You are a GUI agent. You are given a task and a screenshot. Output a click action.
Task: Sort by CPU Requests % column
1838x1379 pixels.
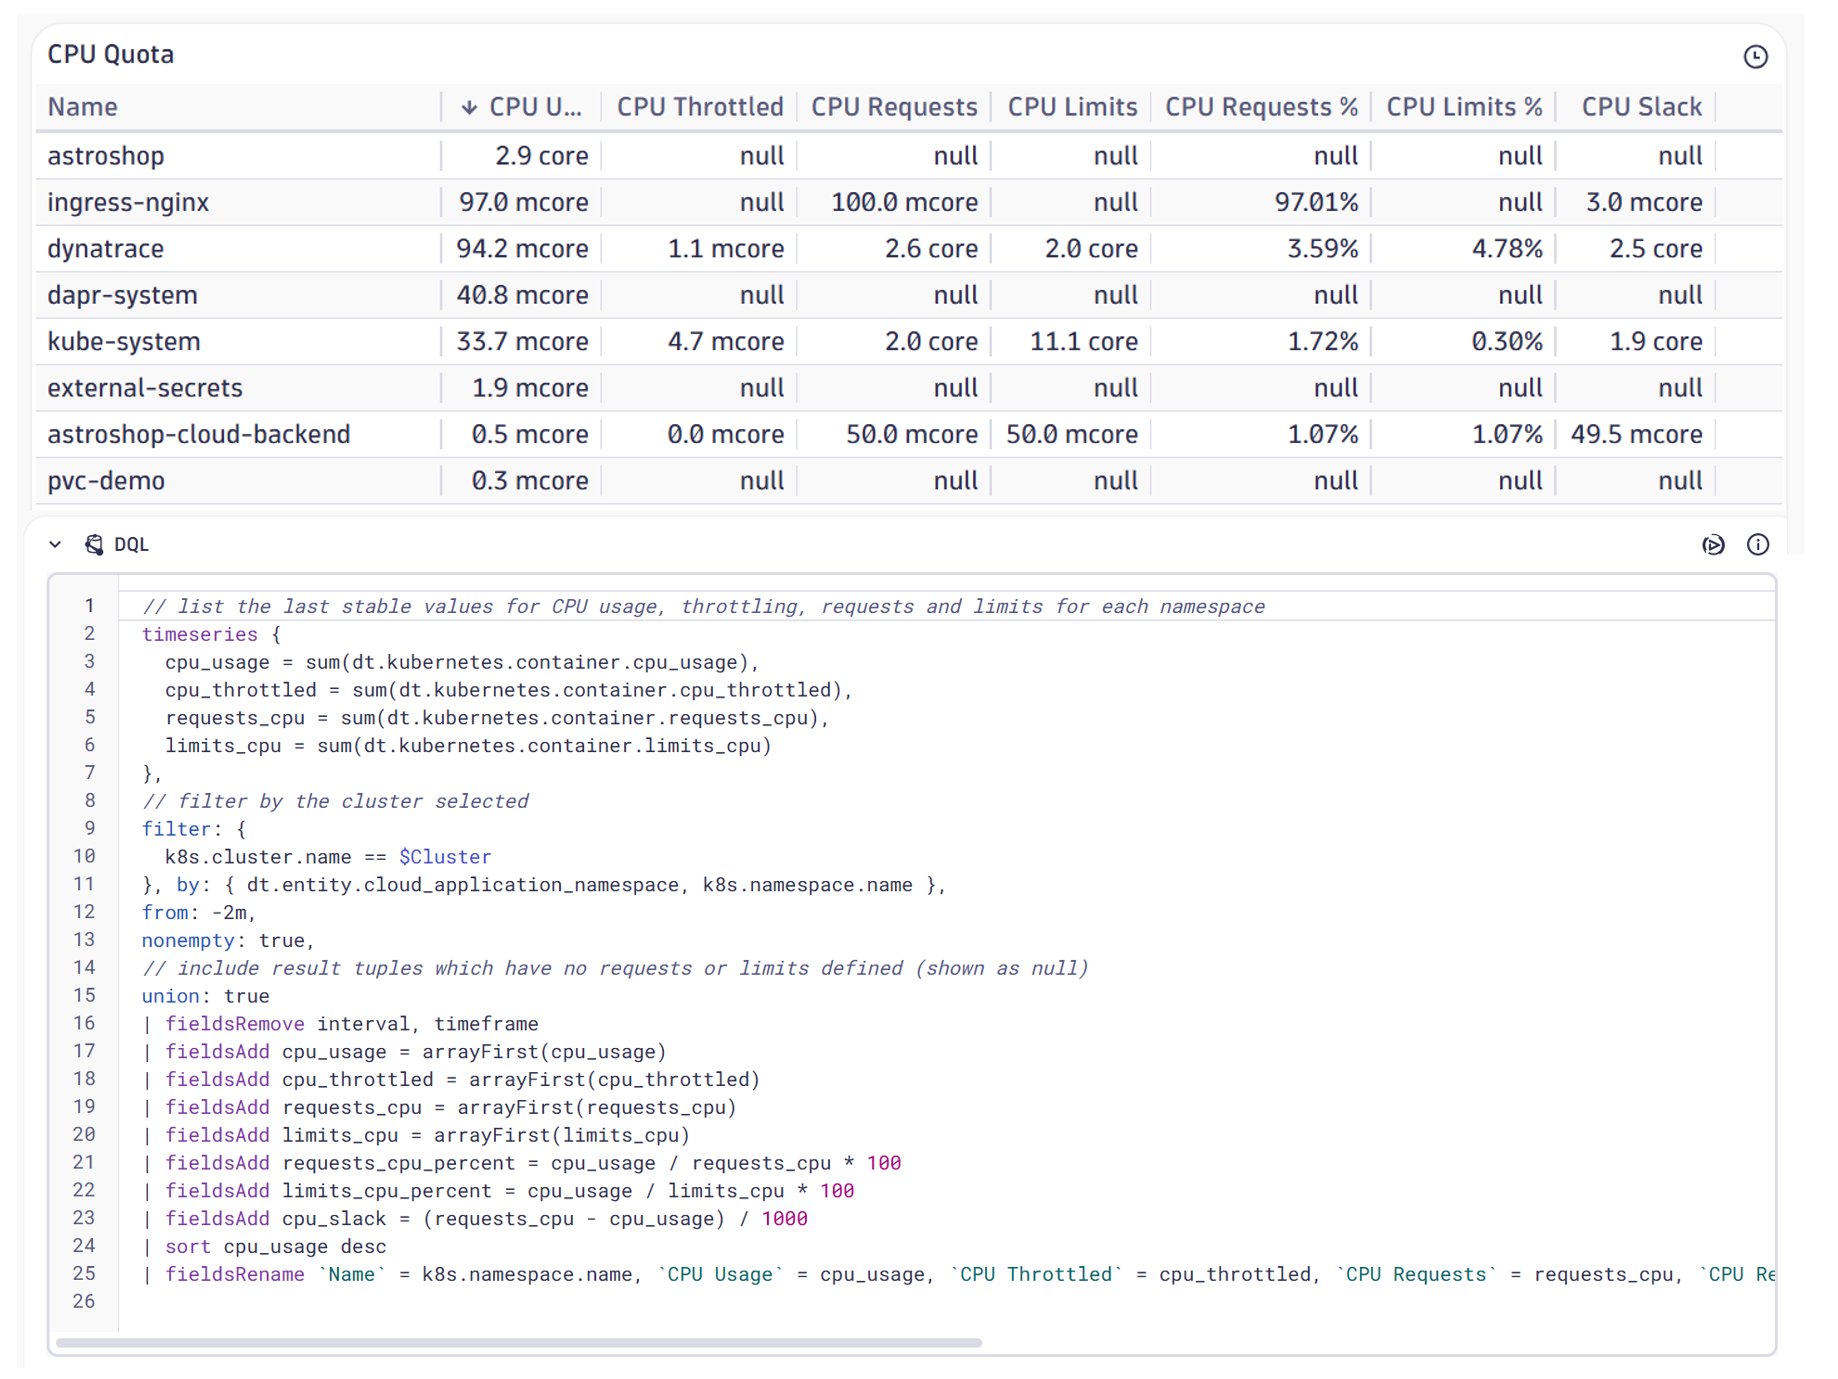[x=1261, y=106]
